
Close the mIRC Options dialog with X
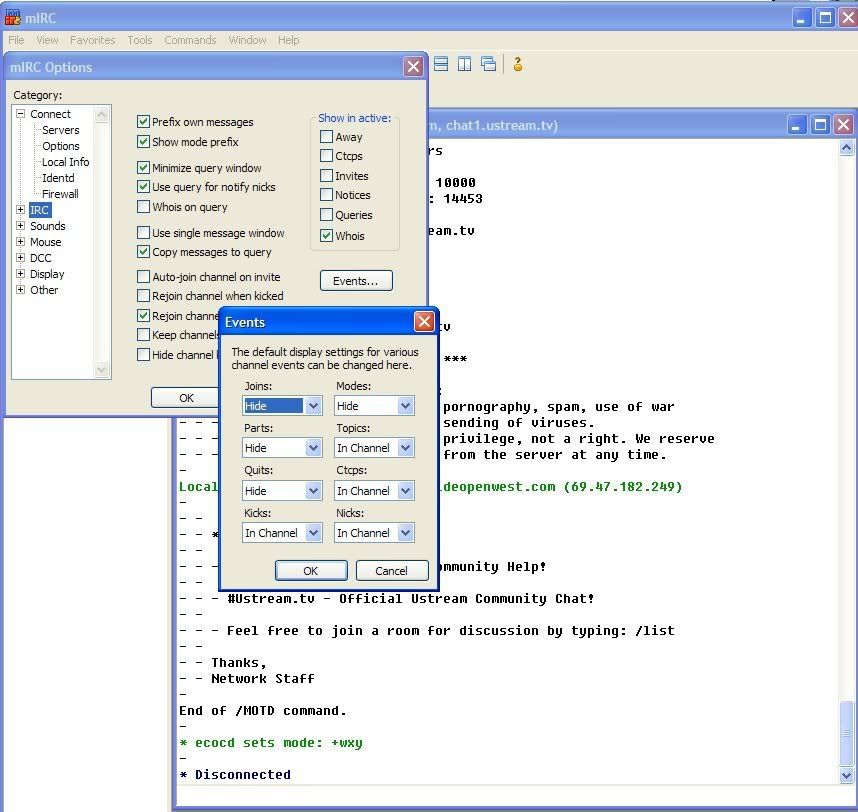413,67
